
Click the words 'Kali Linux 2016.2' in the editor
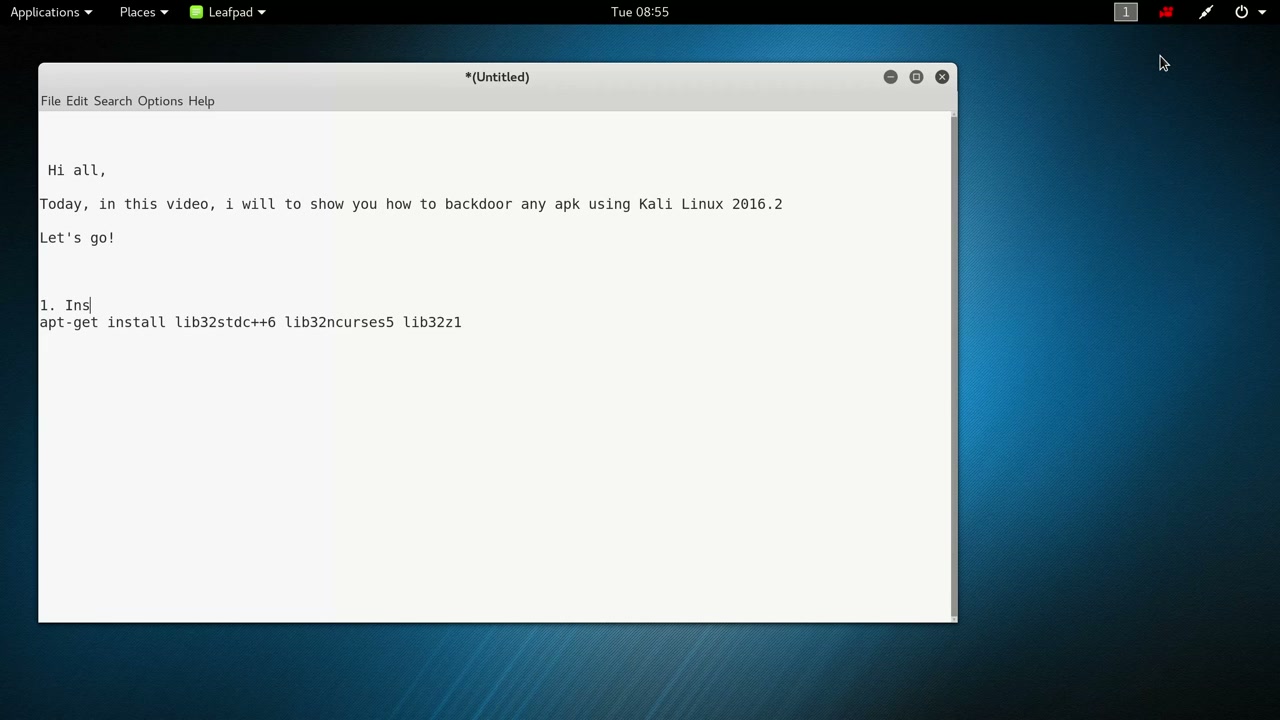tap(710, 204)
